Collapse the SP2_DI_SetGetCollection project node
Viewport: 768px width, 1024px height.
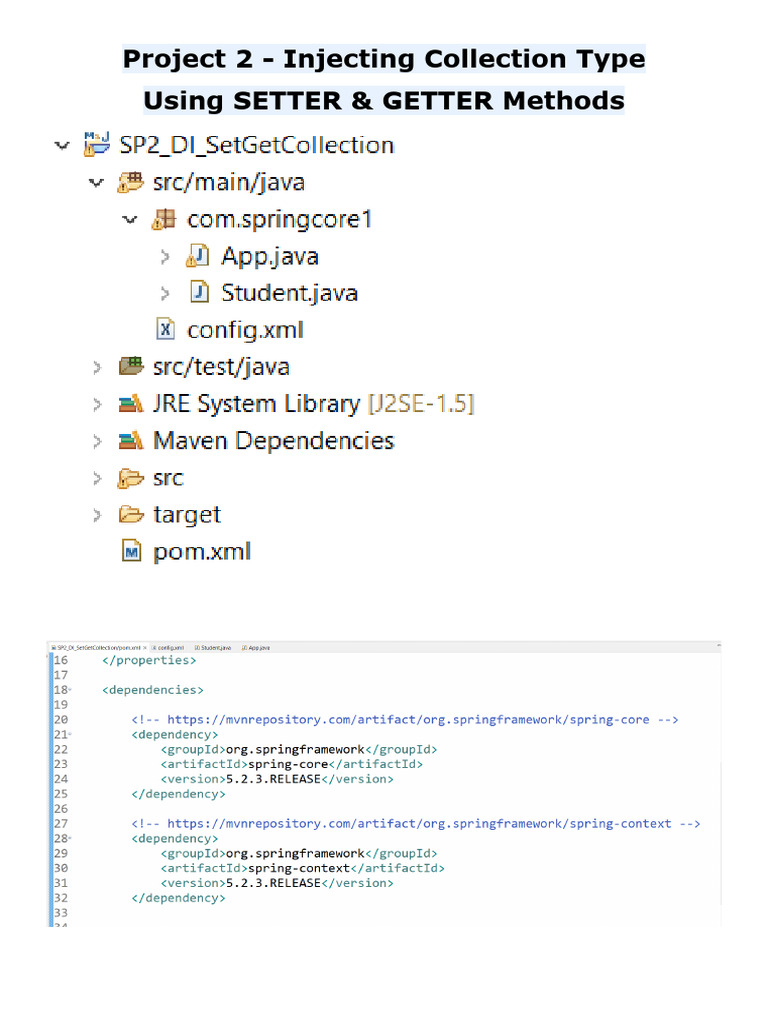point(62,145)
